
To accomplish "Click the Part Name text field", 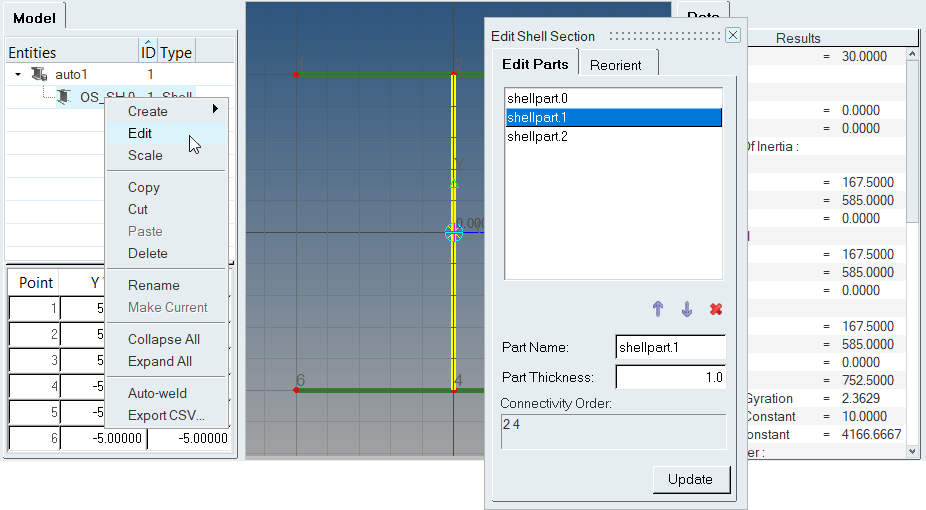I will [670, 347].
